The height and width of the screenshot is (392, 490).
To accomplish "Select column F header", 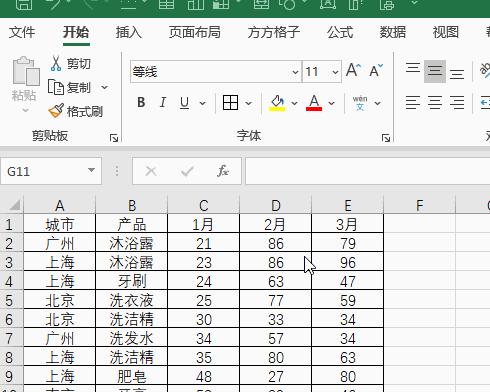I will (x=420, y=205).
